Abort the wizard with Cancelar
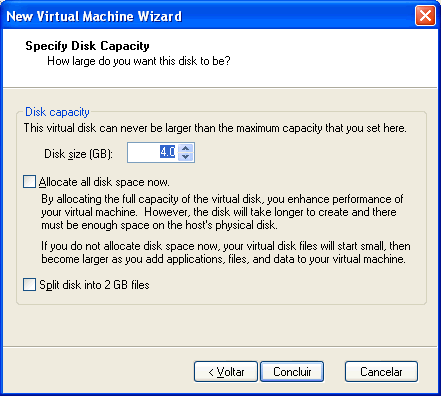The width and height of the screenshot is (441, 396). pyautogui.click(x=381, y=372)
